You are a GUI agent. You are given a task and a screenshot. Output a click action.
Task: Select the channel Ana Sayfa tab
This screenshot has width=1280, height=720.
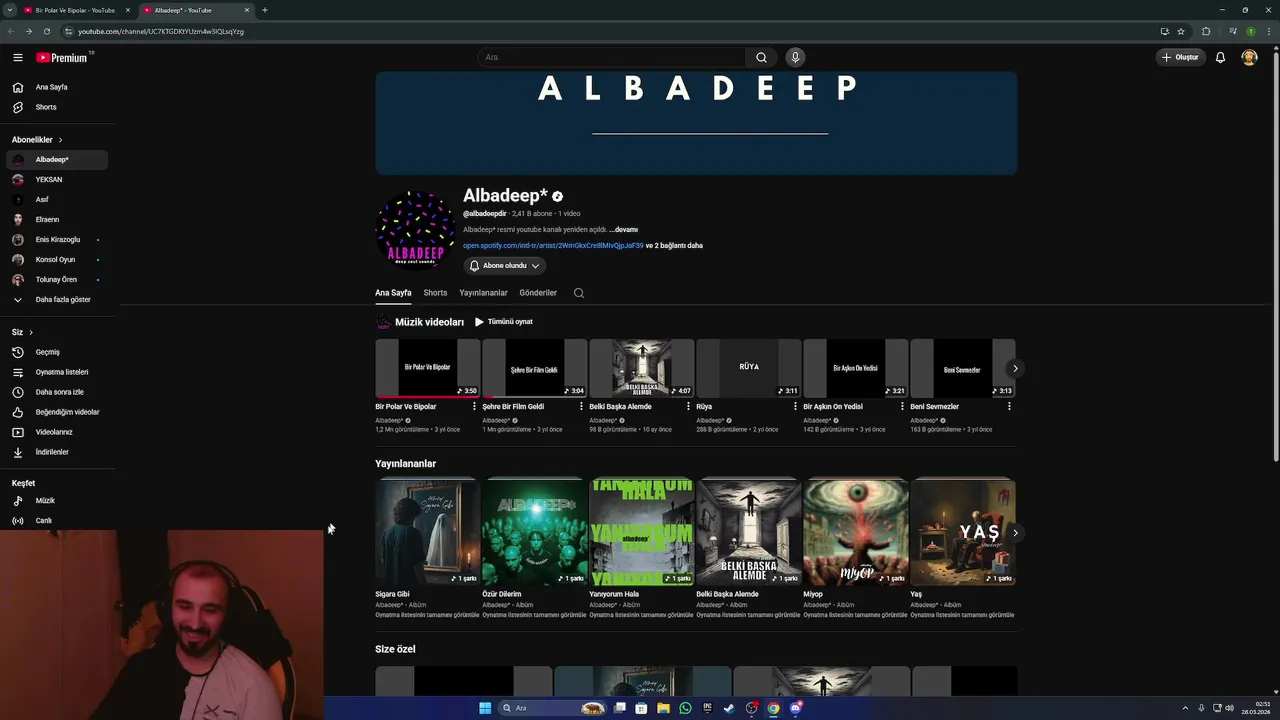(x=393, y=293)
